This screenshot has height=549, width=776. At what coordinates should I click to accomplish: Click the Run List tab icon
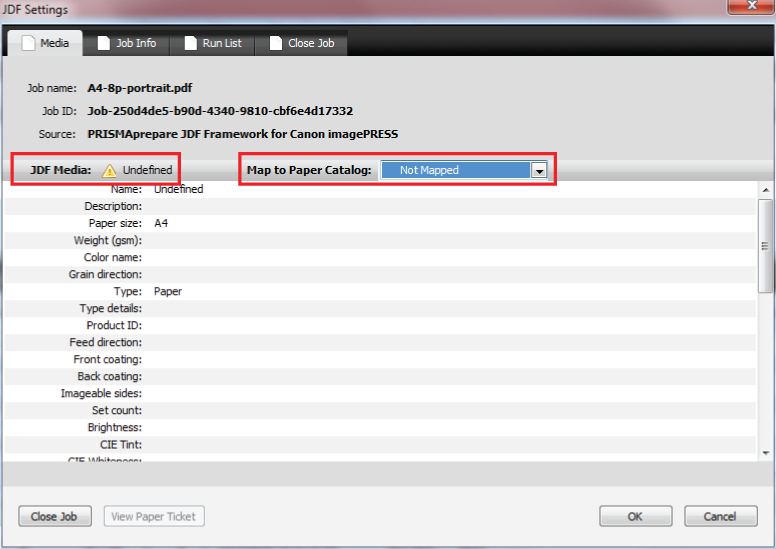pos(190,44)
